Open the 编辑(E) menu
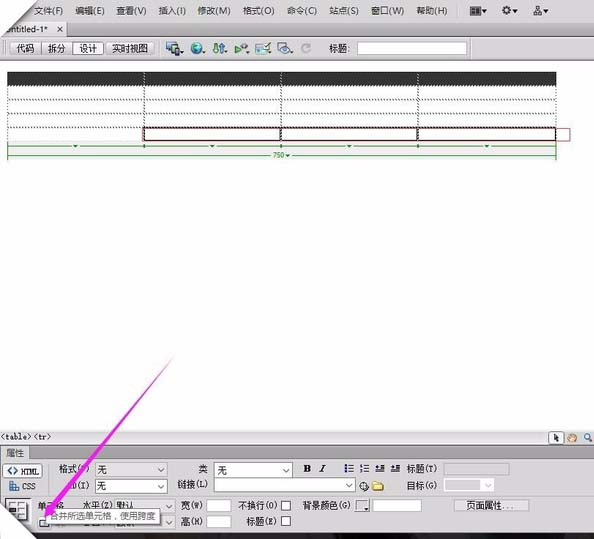594x539 pixels. (x=89, y=11)
